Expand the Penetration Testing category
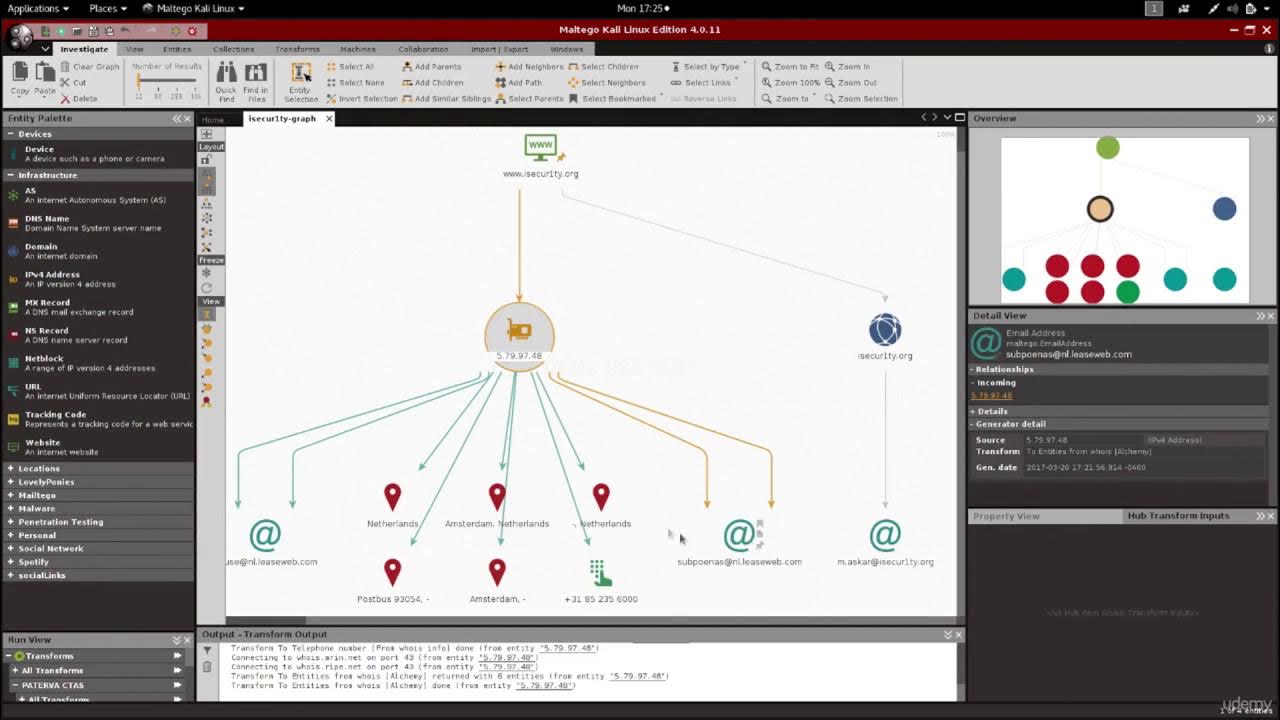 pos(11,522)
